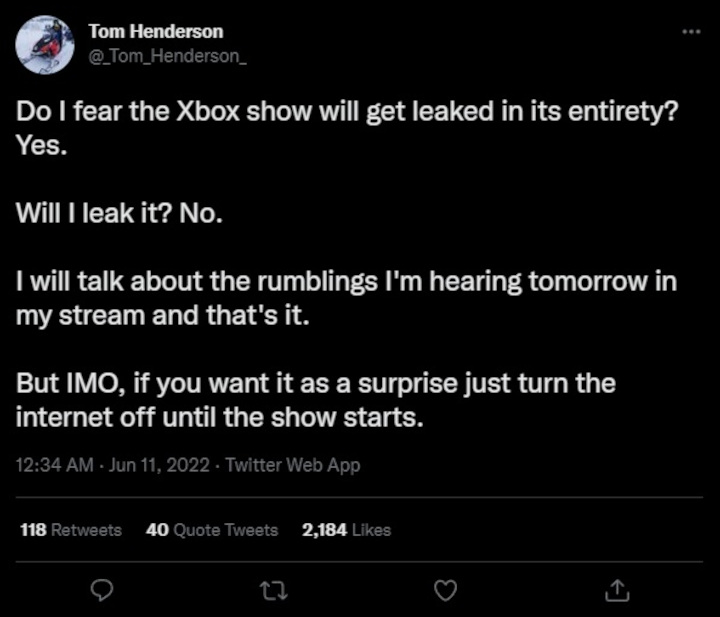Show who gave the 2,184 Likes

(346, 530)
